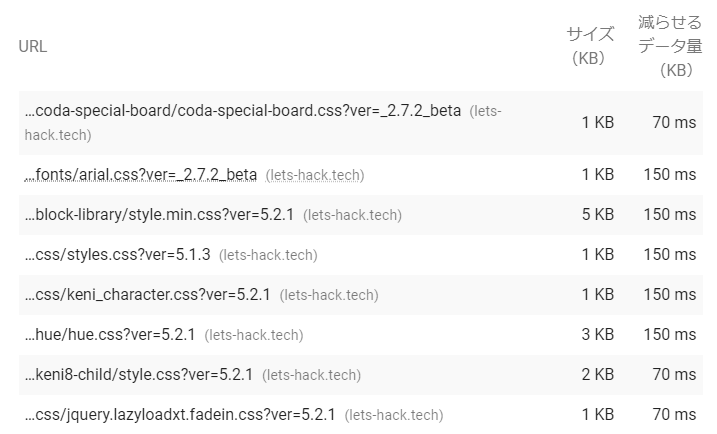Click the URL column header
Image resolution: width=717 pixels, height=434 pixels.
(32, 46)
